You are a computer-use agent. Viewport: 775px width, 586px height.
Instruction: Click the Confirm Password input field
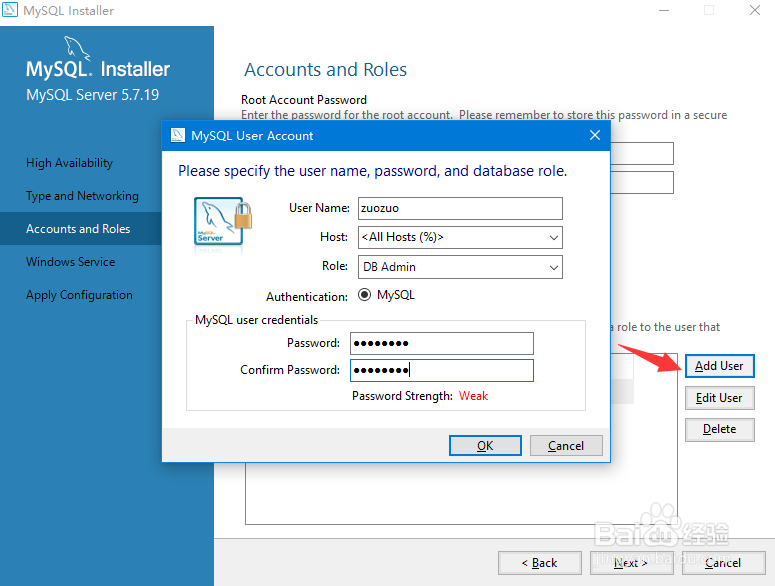click(442, 371)
